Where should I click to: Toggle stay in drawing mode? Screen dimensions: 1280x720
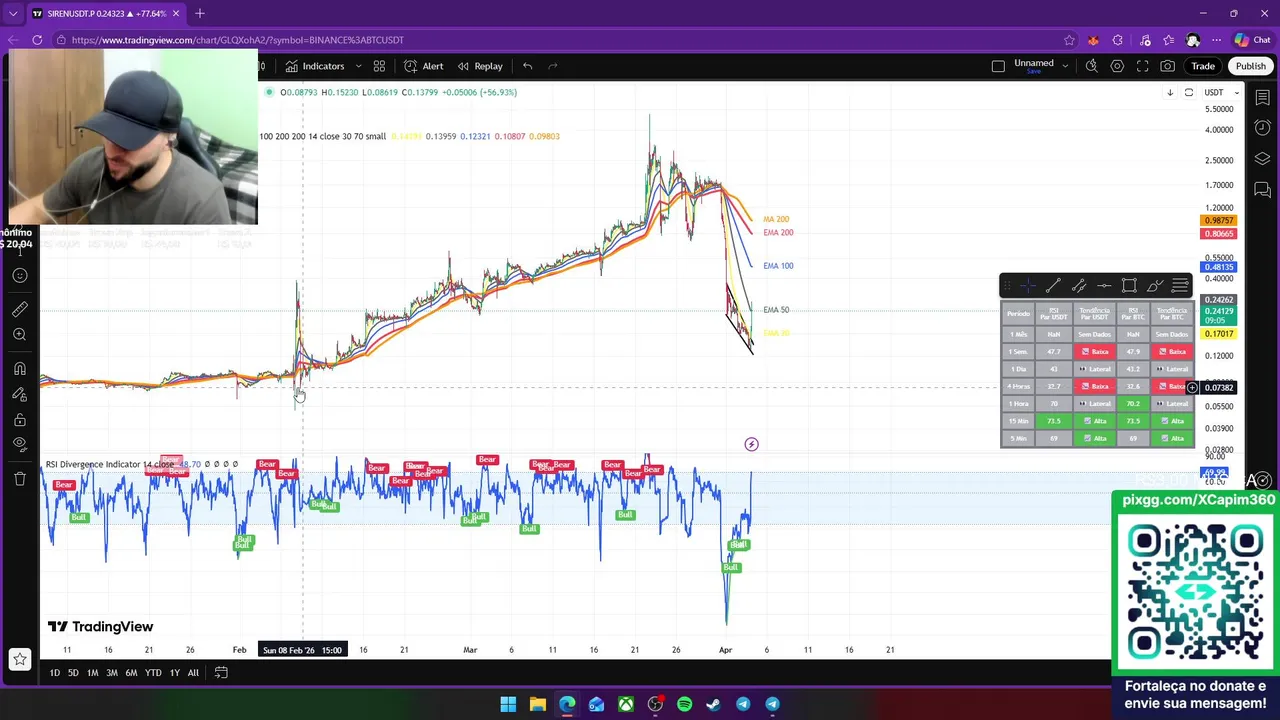coord(19,394)
